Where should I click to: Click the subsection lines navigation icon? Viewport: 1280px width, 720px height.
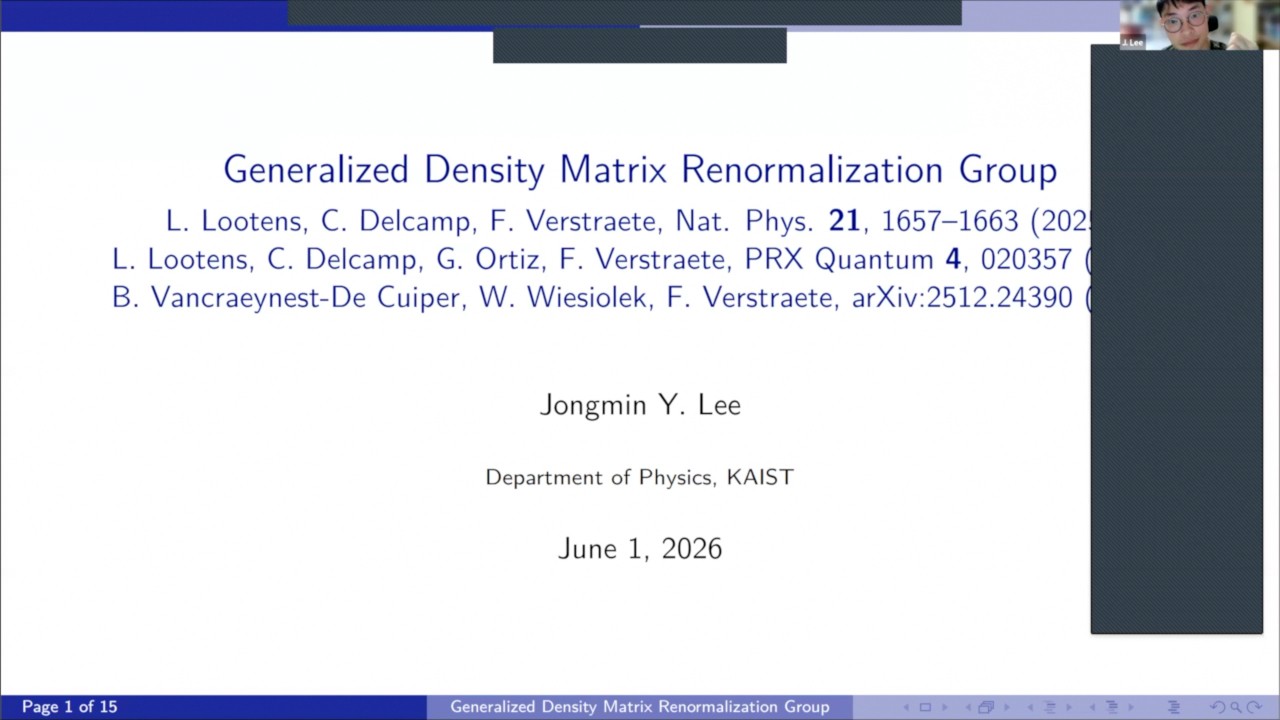pos(1050,707)
